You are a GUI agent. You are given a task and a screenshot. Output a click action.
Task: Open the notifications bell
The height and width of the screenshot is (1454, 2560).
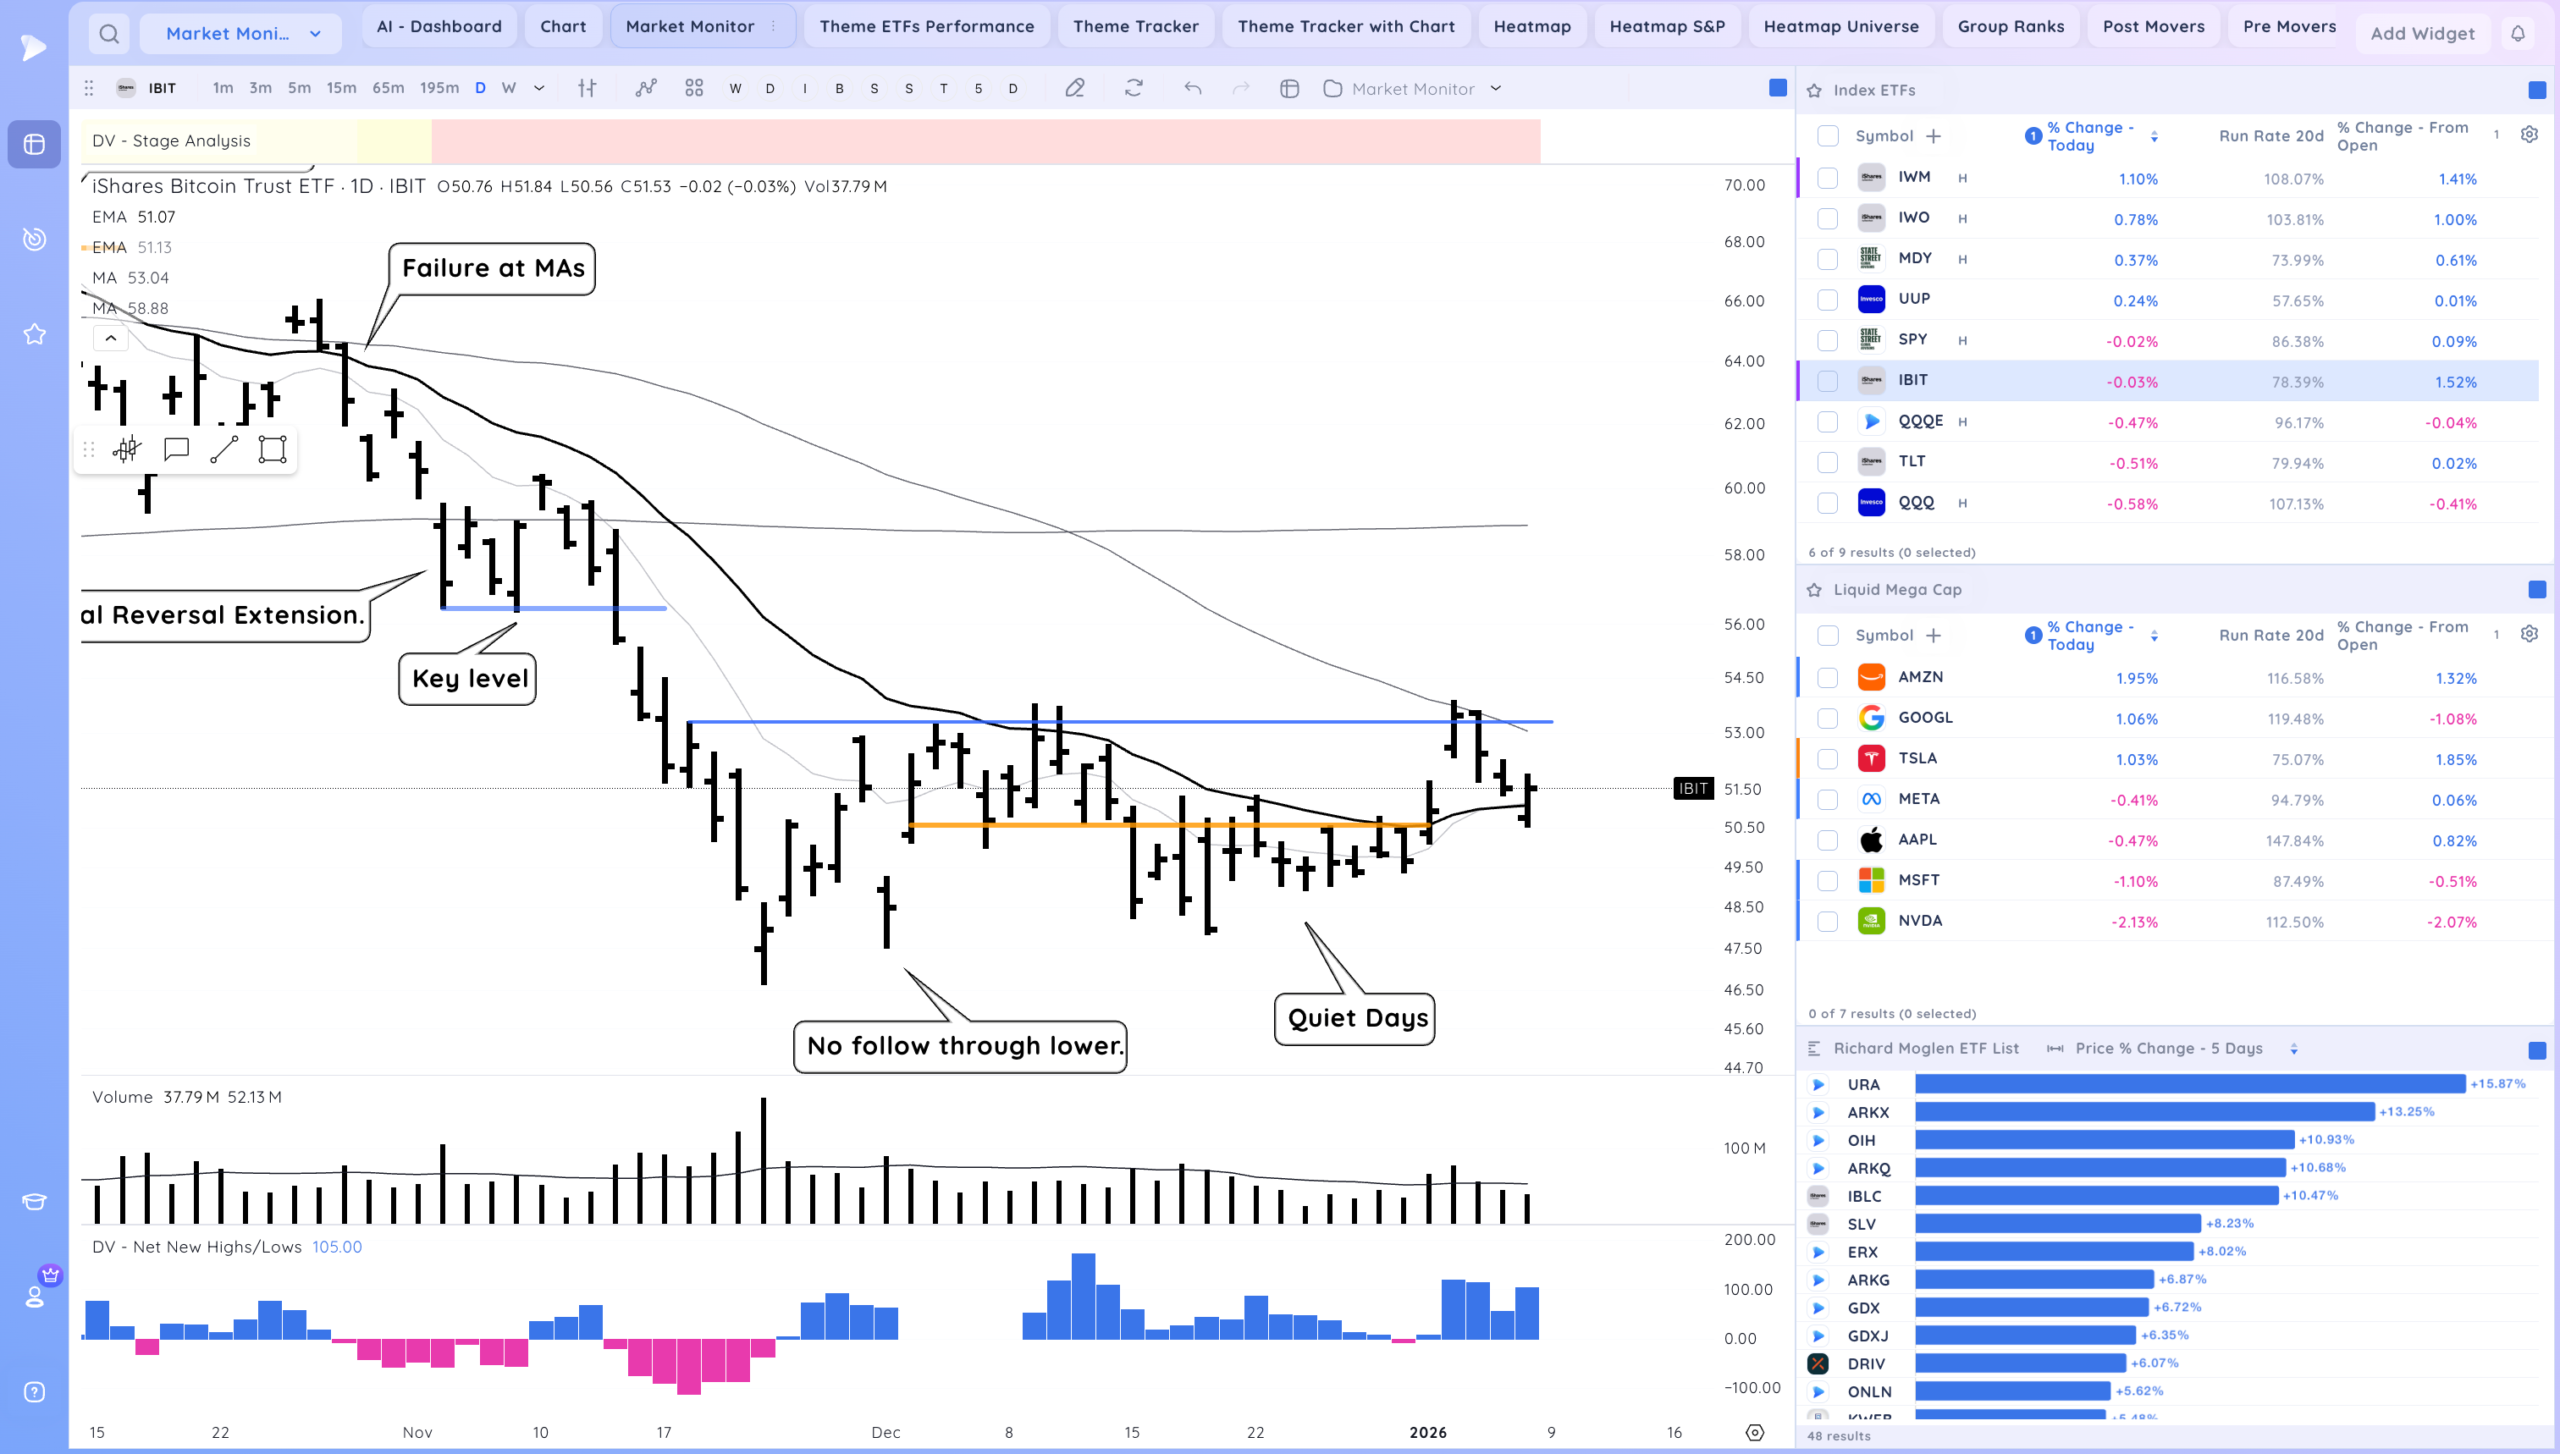(x=2518, y=34)
